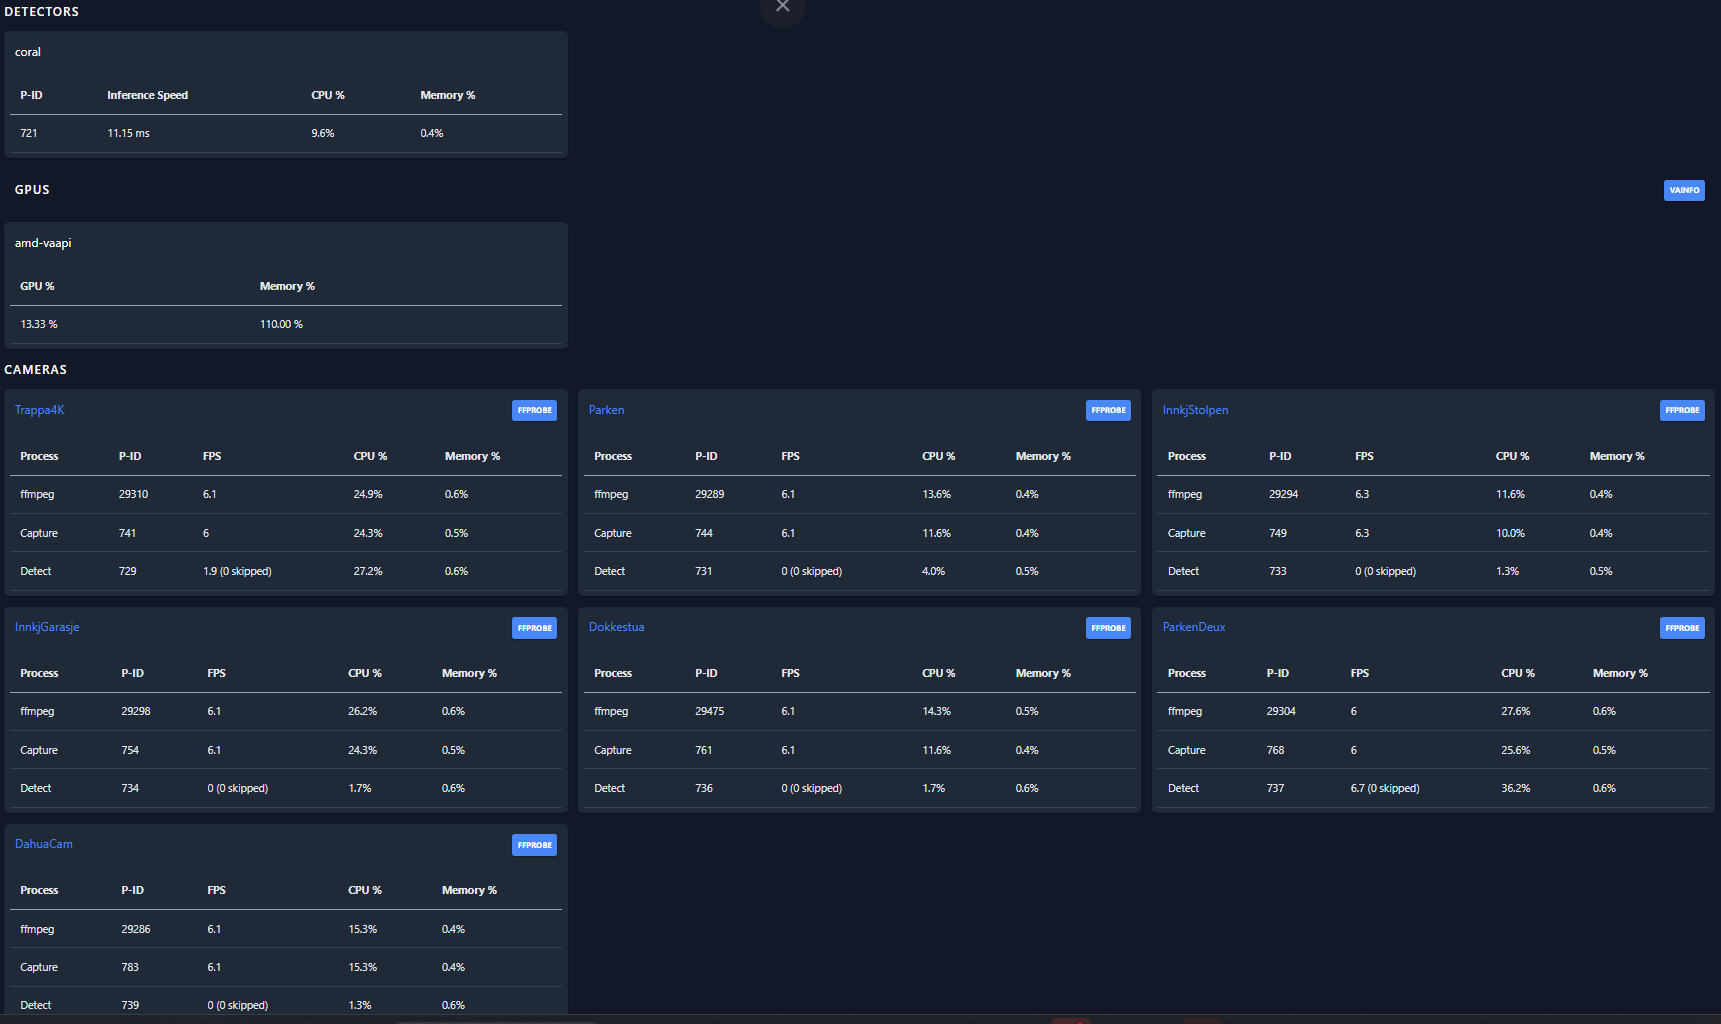Select the ffmpeg process row under Dokkestua
The image size is (1721, 1024).
tap(859, 711)
